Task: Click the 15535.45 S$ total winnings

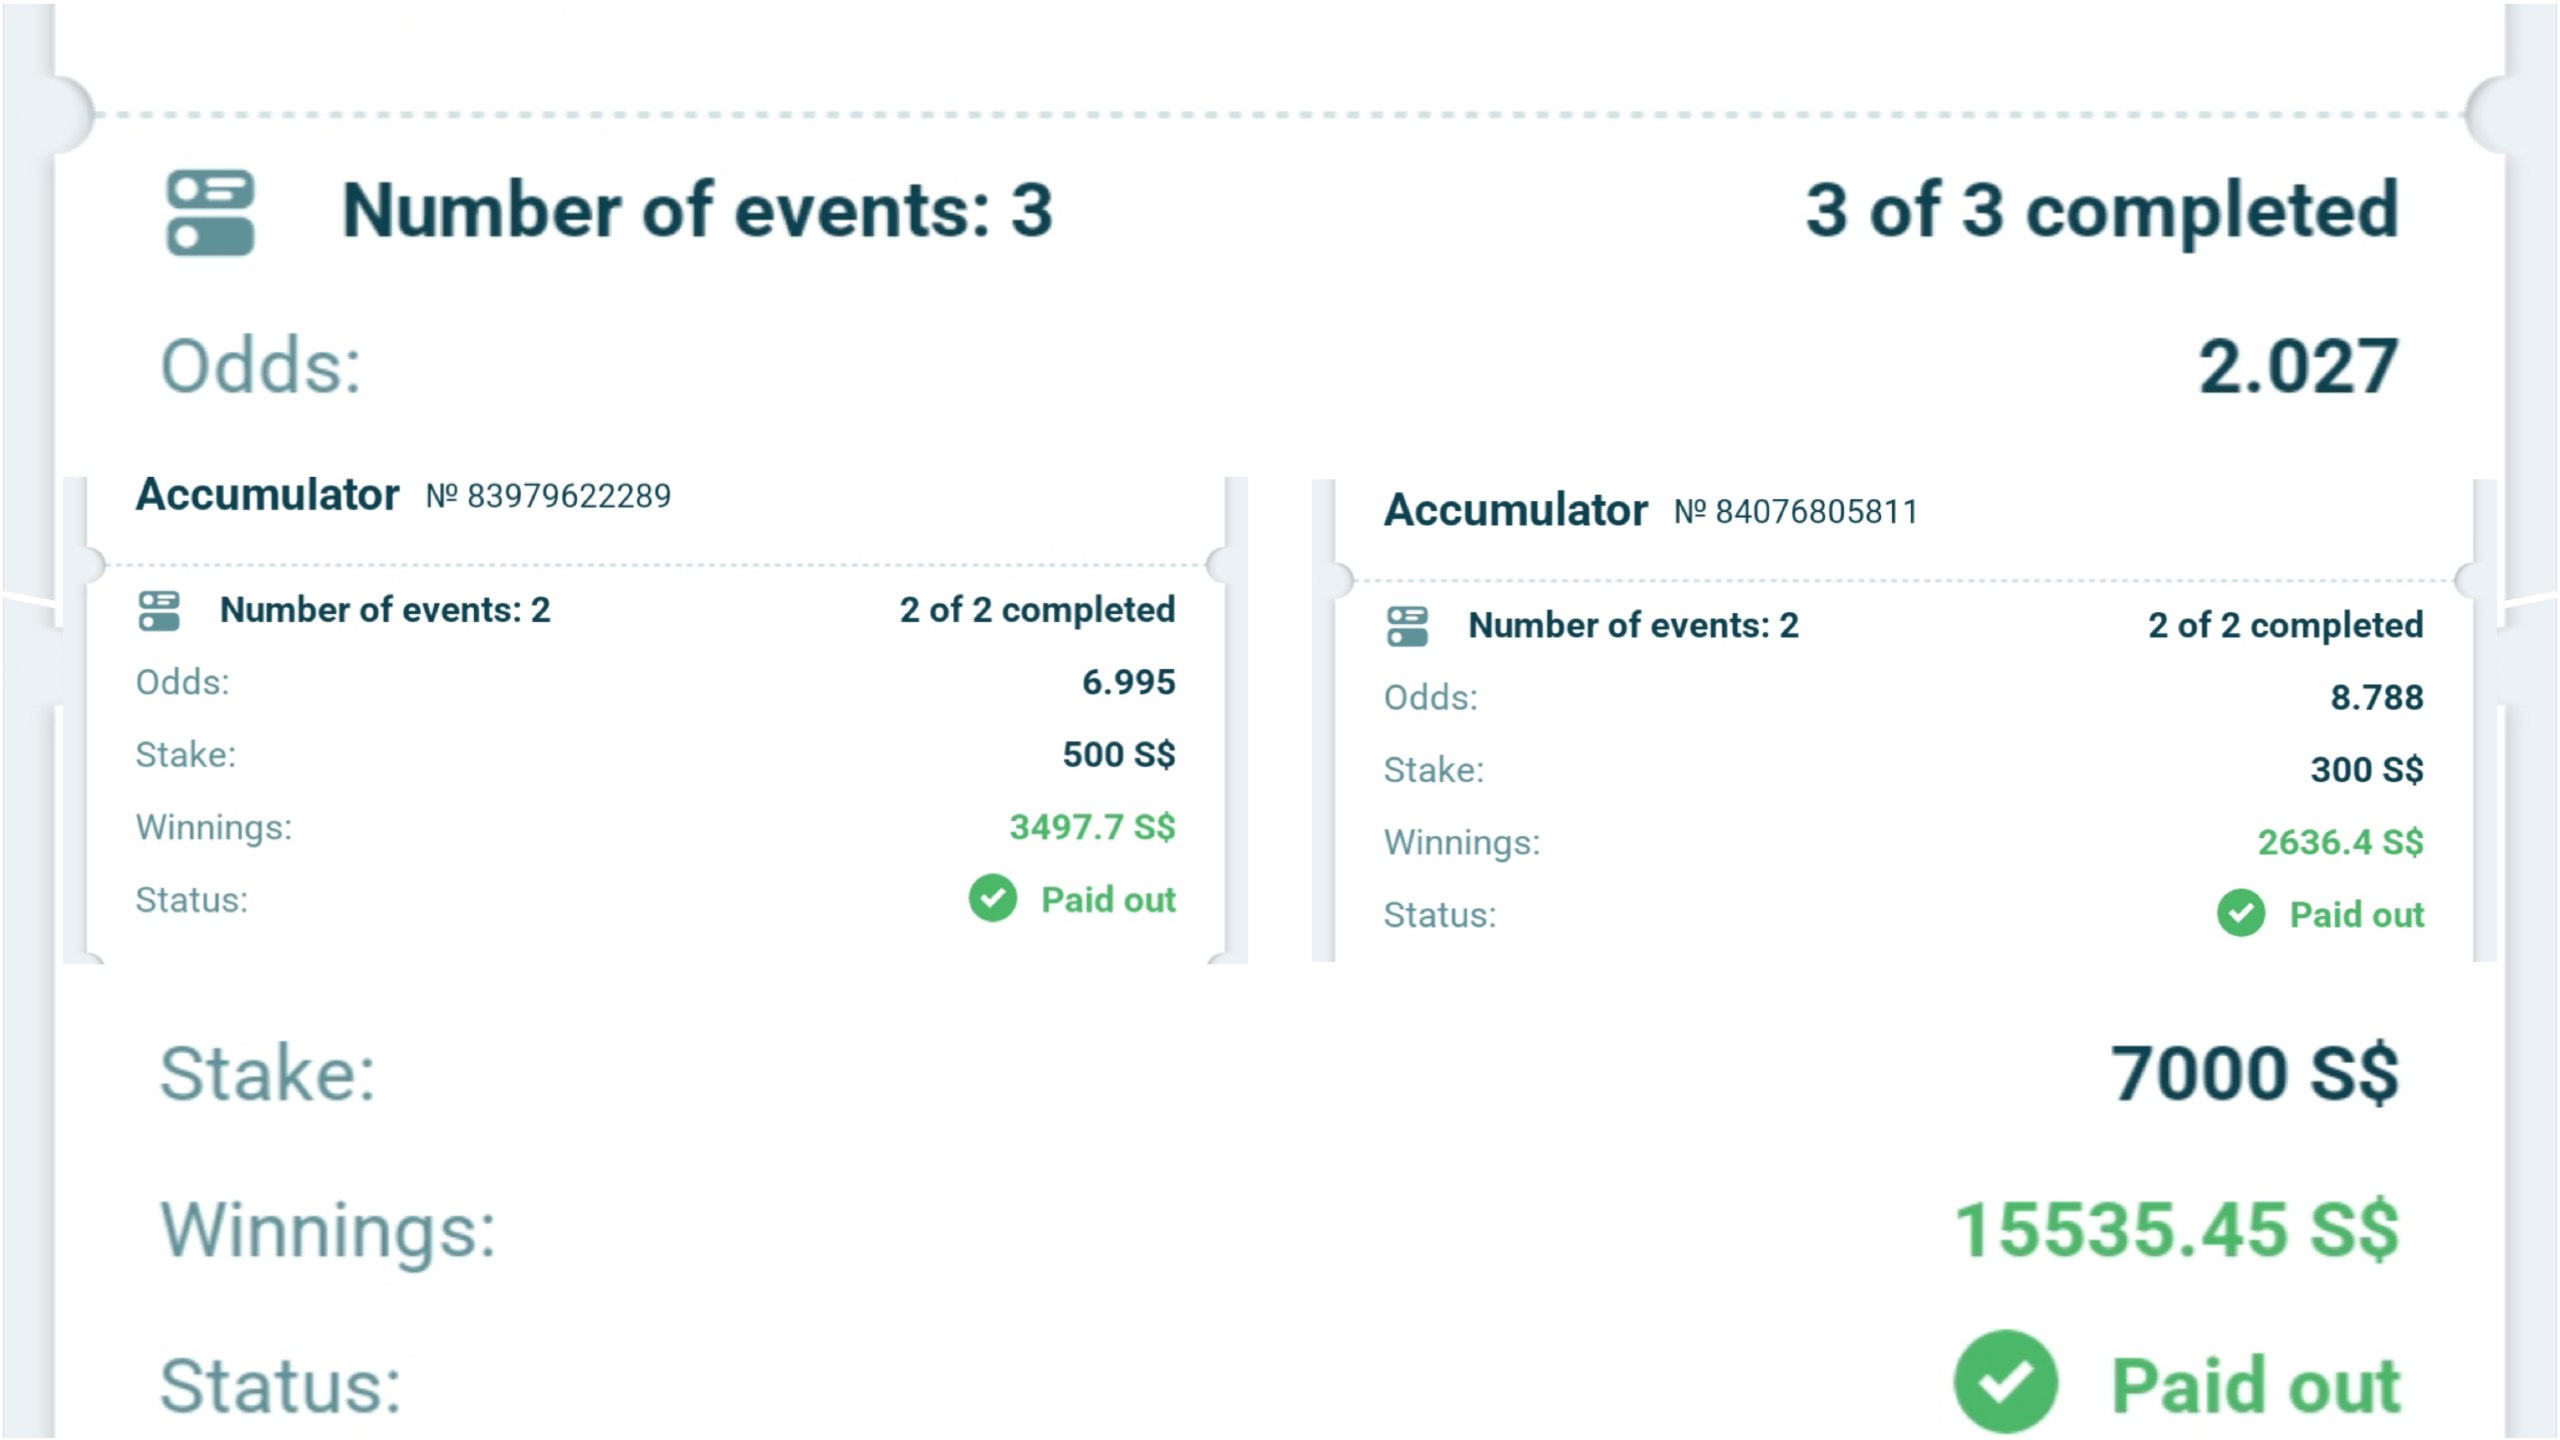Action: click(2176, 1229)
